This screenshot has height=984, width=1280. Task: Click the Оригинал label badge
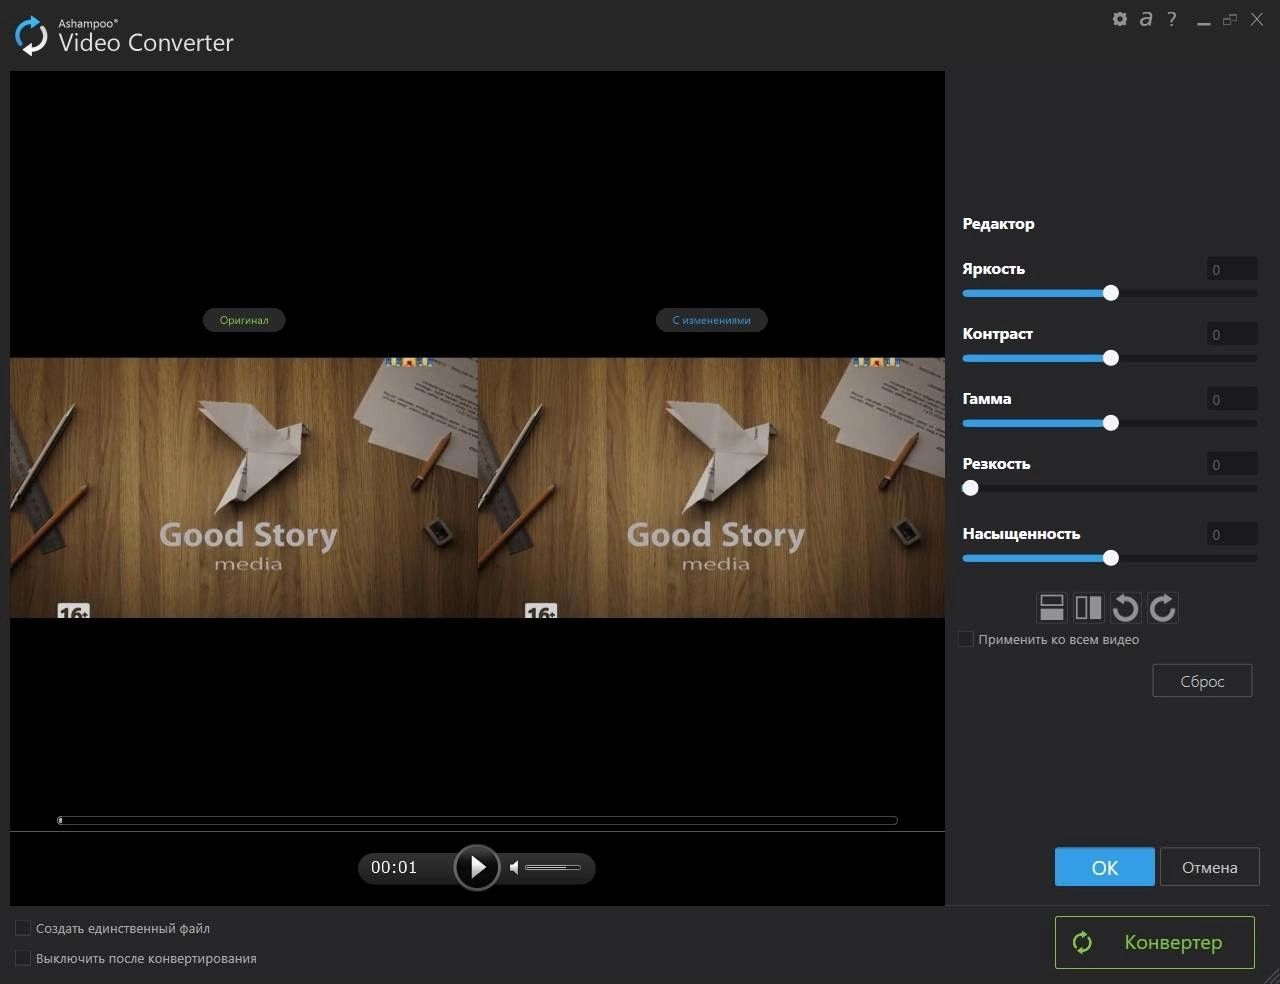pyautogui.click(x=244, y=320)
